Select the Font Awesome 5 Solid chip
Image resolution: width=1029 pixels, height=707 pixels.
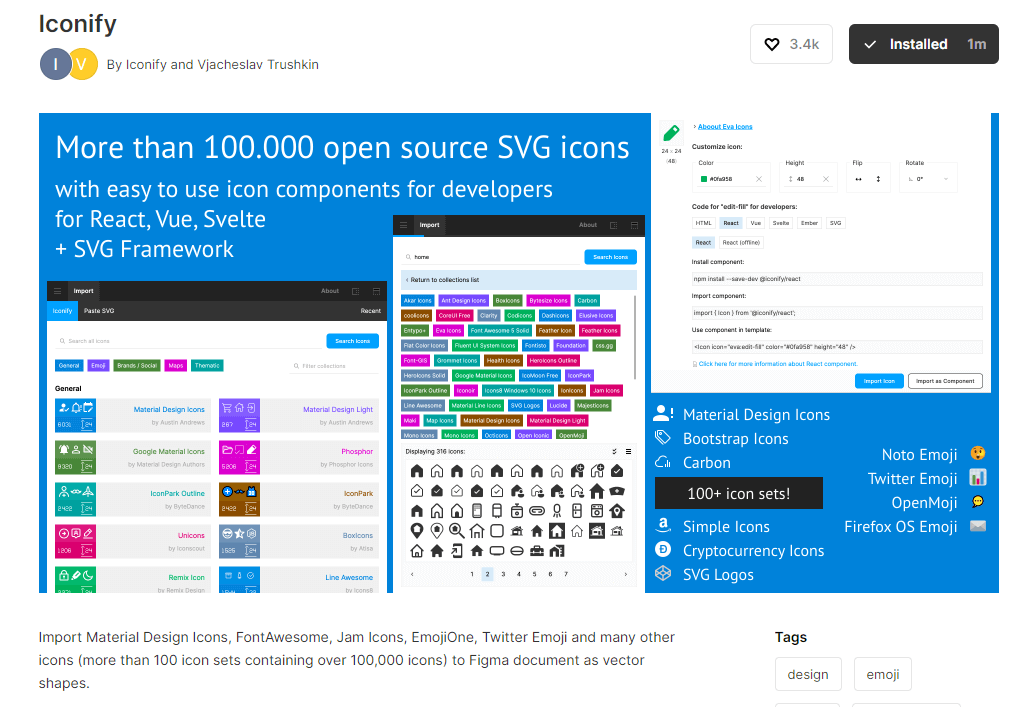(499, 330)
